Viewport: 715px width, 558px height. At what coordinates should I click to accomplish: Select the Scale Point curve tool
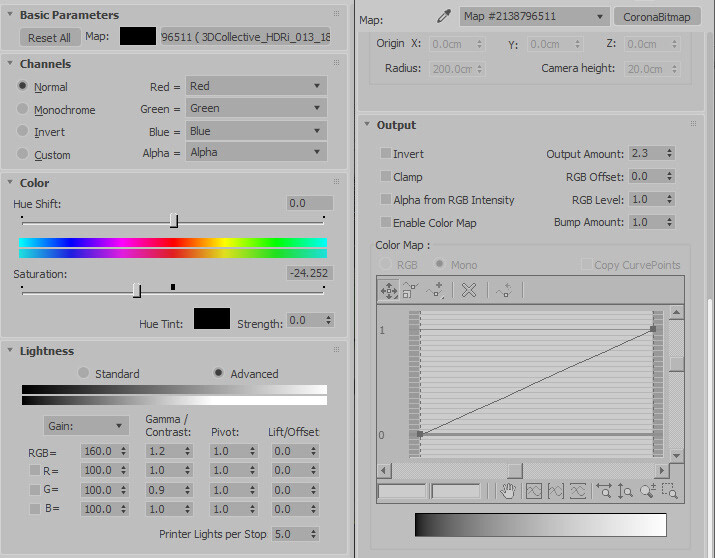[410, 290]
